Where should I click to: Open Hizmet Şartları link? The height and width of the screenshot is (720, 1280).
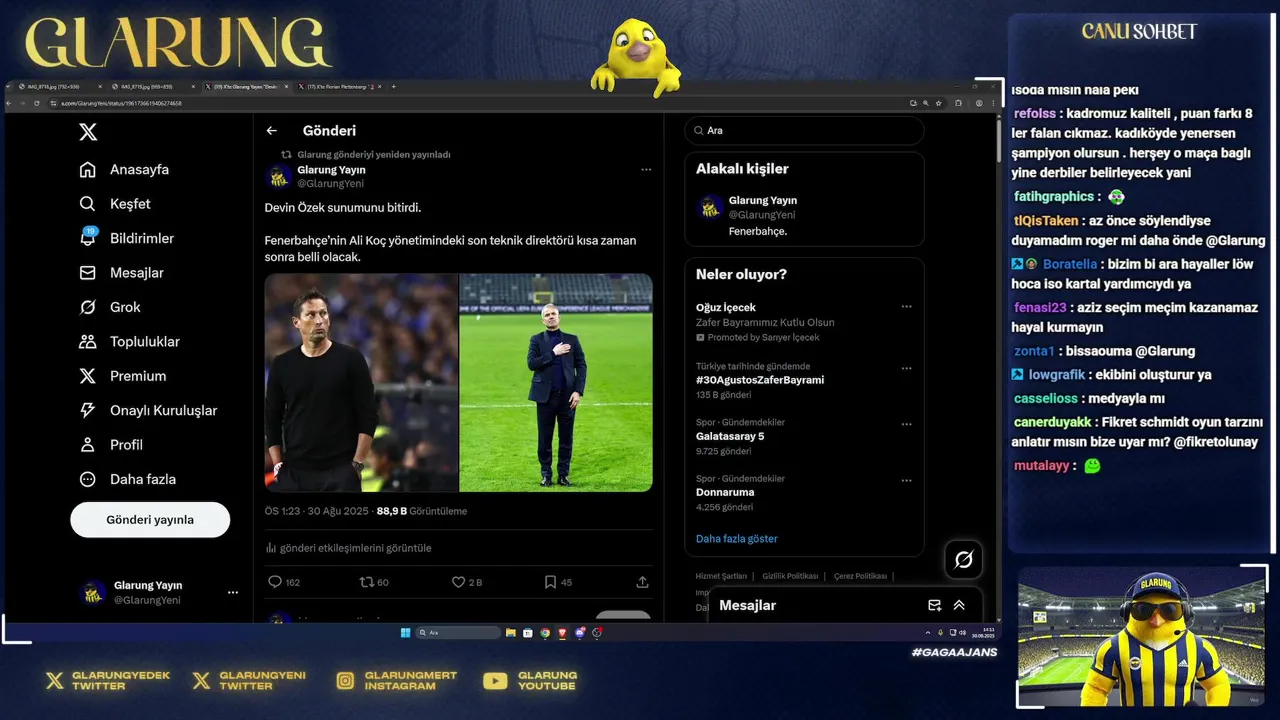[x=721, y=577]
